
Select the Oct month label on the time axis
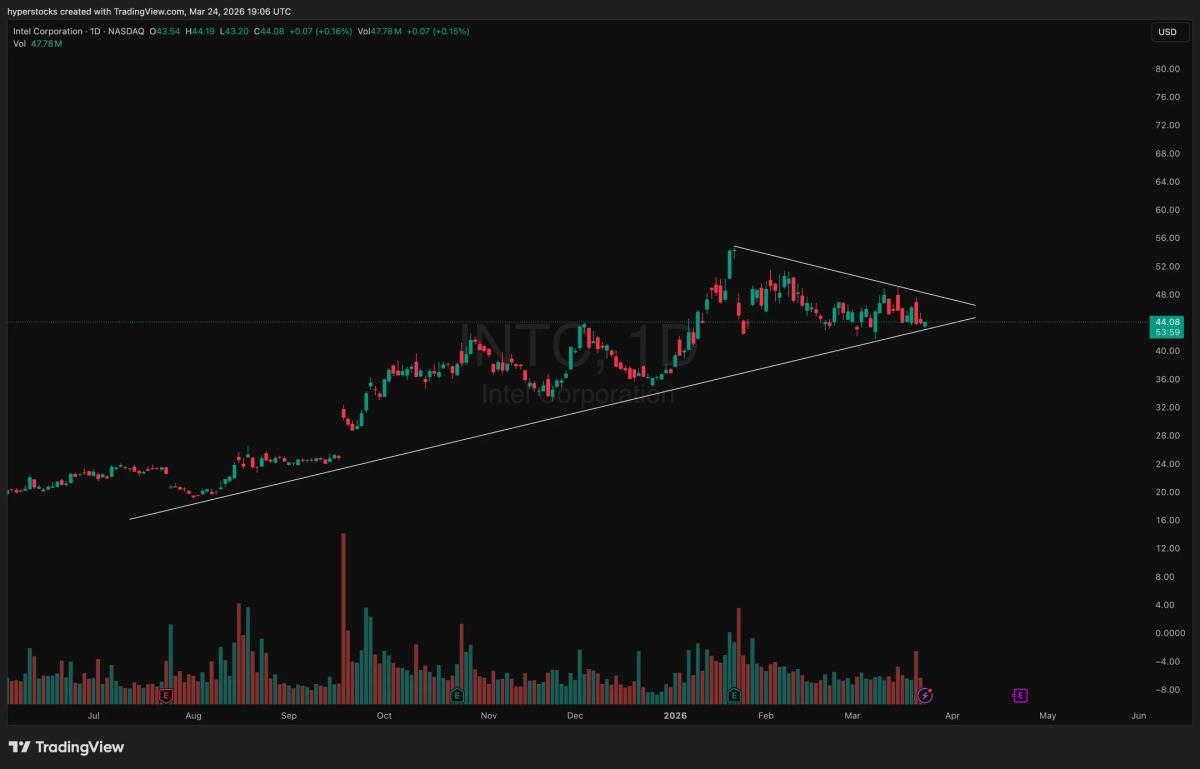[x=383, y=716]
